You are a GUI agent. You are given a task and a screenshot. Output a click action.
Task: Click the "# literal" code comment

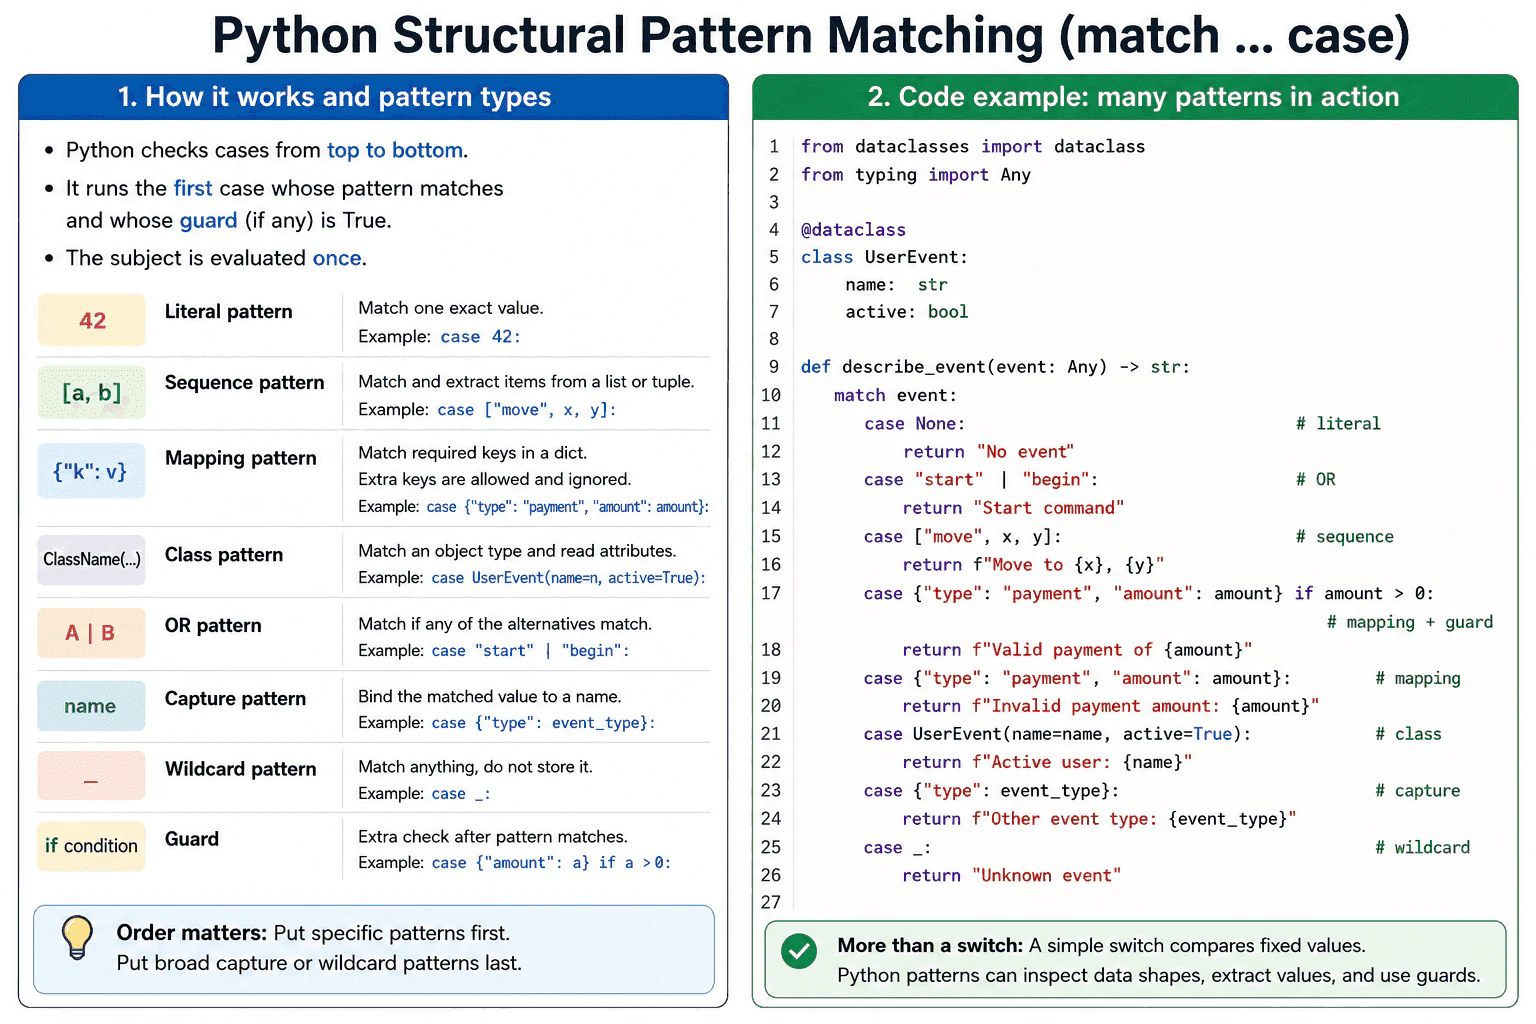click(1338, 424)
